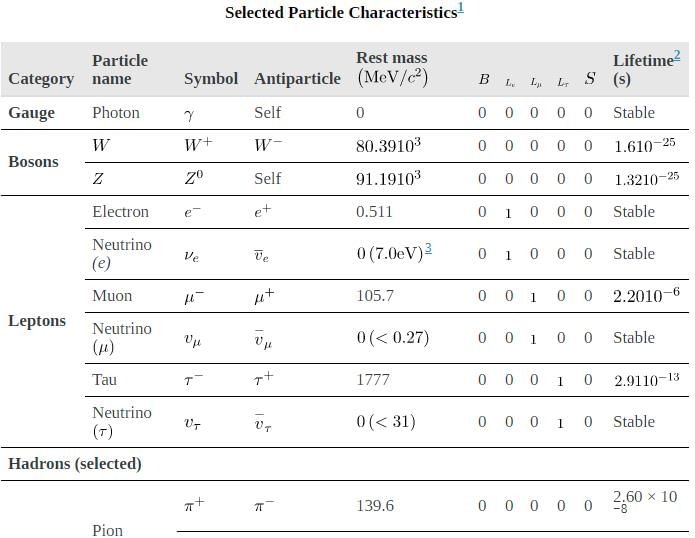Click the Leptons category label

point(37,321)
